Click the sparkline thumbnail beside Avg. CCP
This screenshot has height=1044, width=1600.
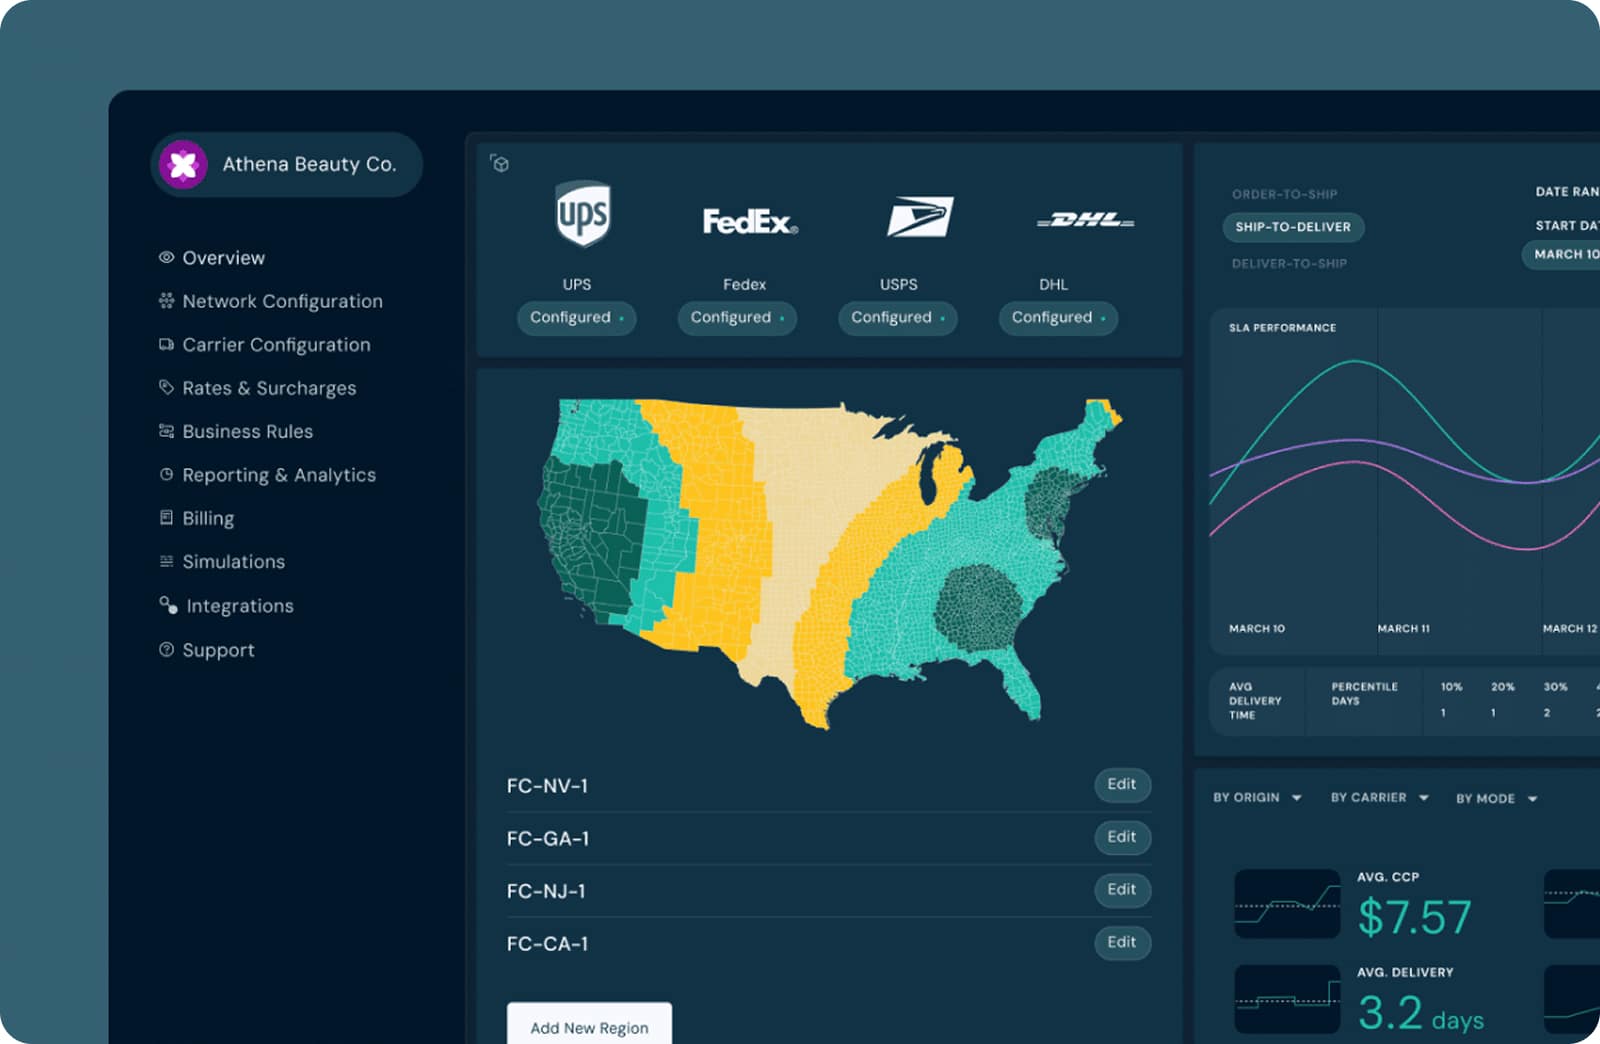tap(1287, 903)
